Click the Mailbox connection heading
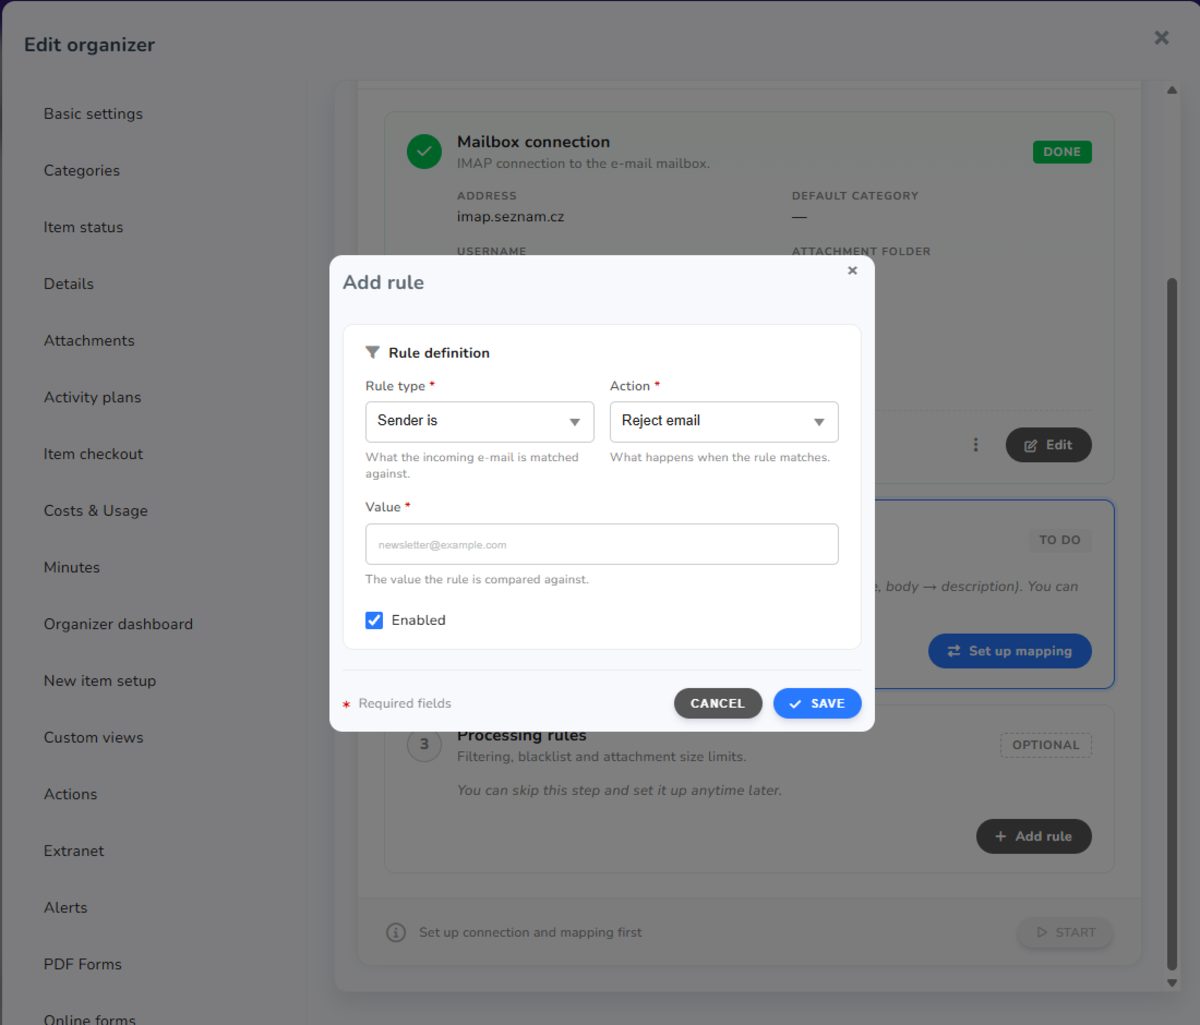The width and height of the screenshot is (1200, 1025). pyautogui.click(x=533, y=142)
